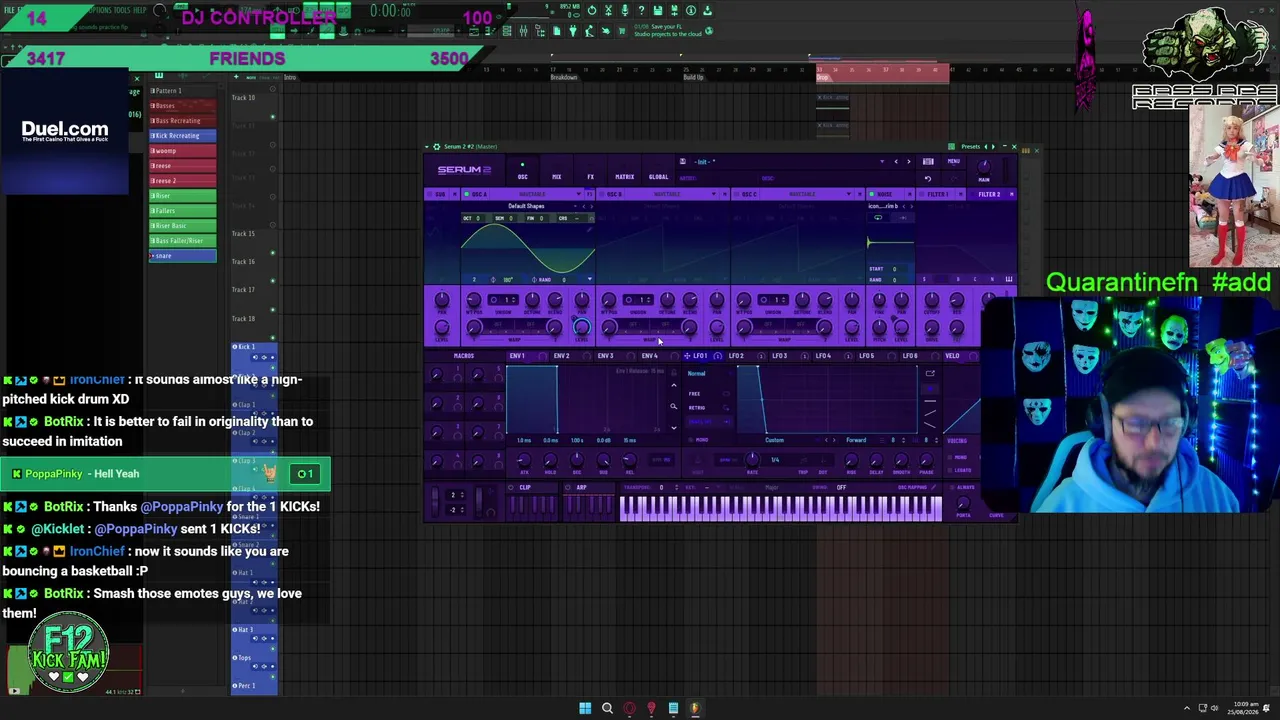Viewport: 1280px width, 720px height.
Task: Click the envelope zoom magnifier icon
Action: pyautogui.click(x=673, y=407)
